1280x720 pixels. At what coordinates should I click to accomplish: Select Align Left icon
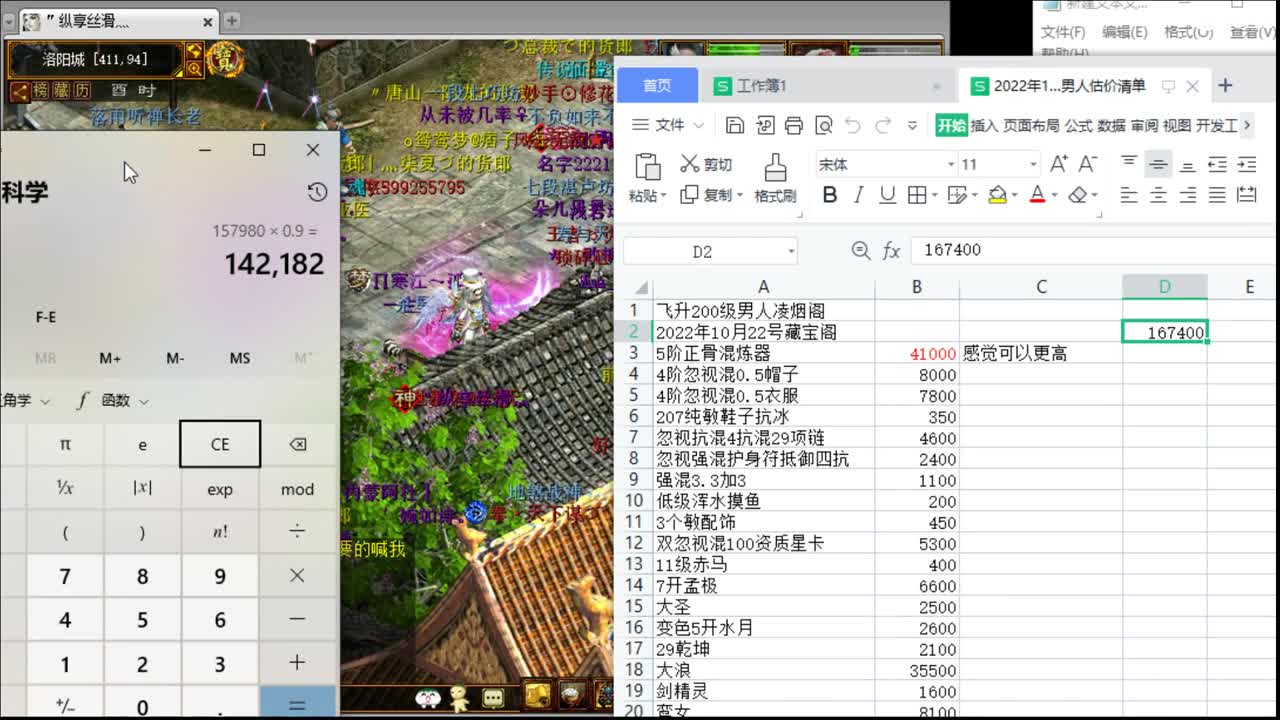(1129, 195)
